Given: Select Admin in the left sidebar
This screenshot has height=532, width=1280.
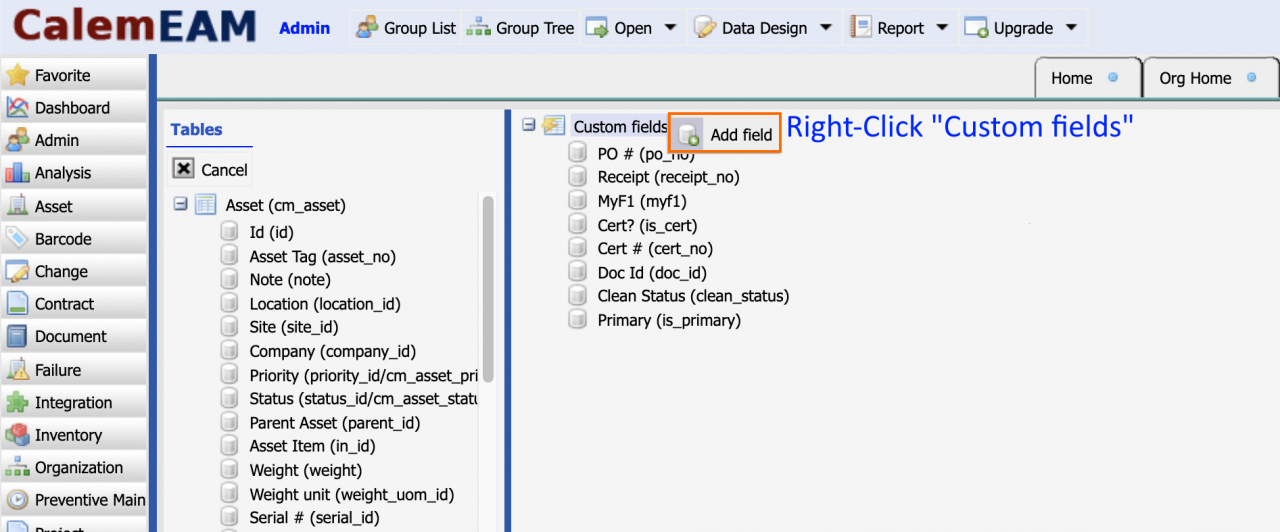Looking at the screenshot, I should (x=73, y=141).
